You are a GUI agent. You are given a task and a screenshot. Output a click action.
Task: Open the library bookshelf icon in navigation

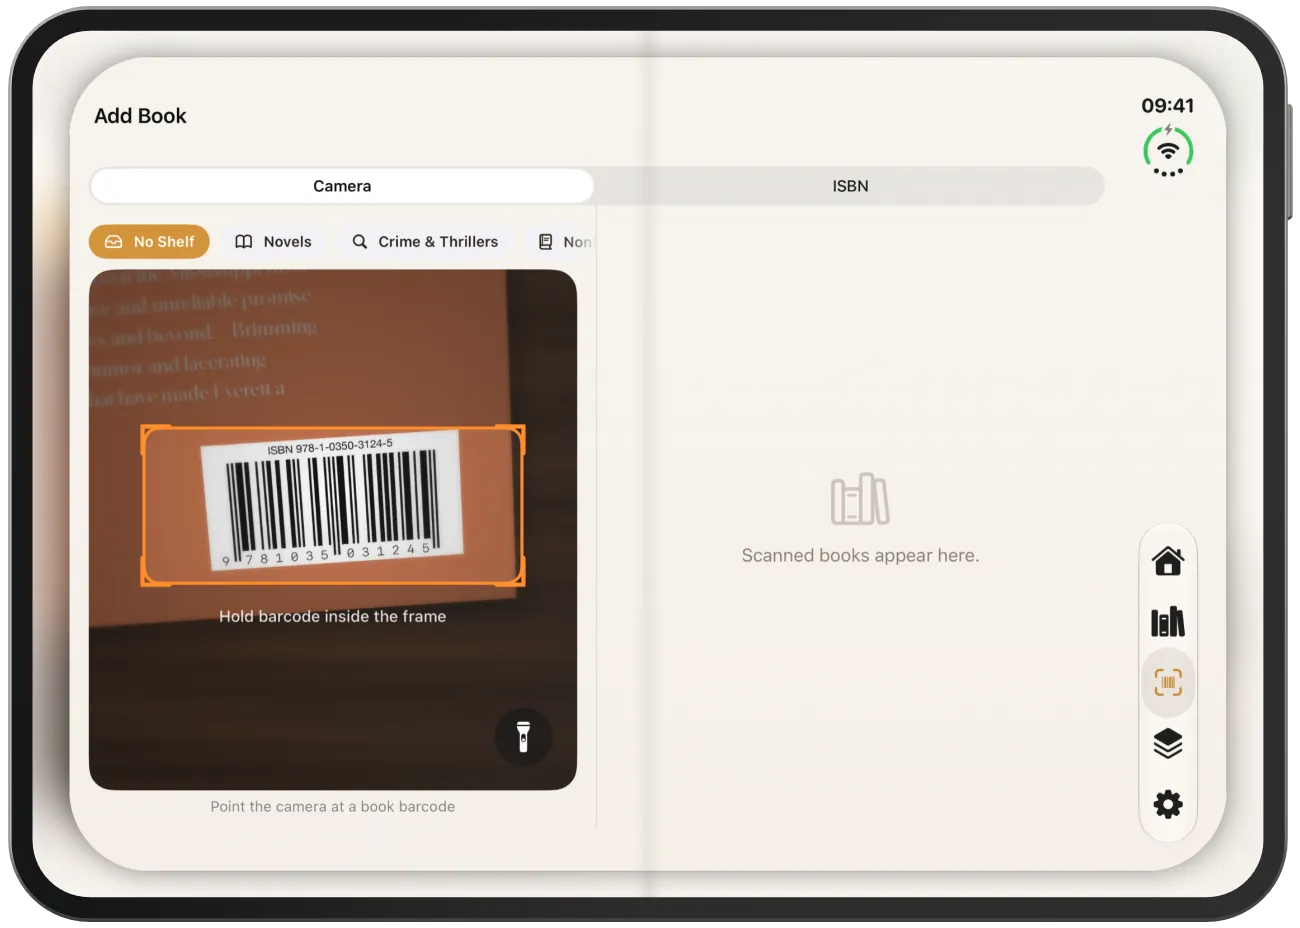(x=1167, y=622)
